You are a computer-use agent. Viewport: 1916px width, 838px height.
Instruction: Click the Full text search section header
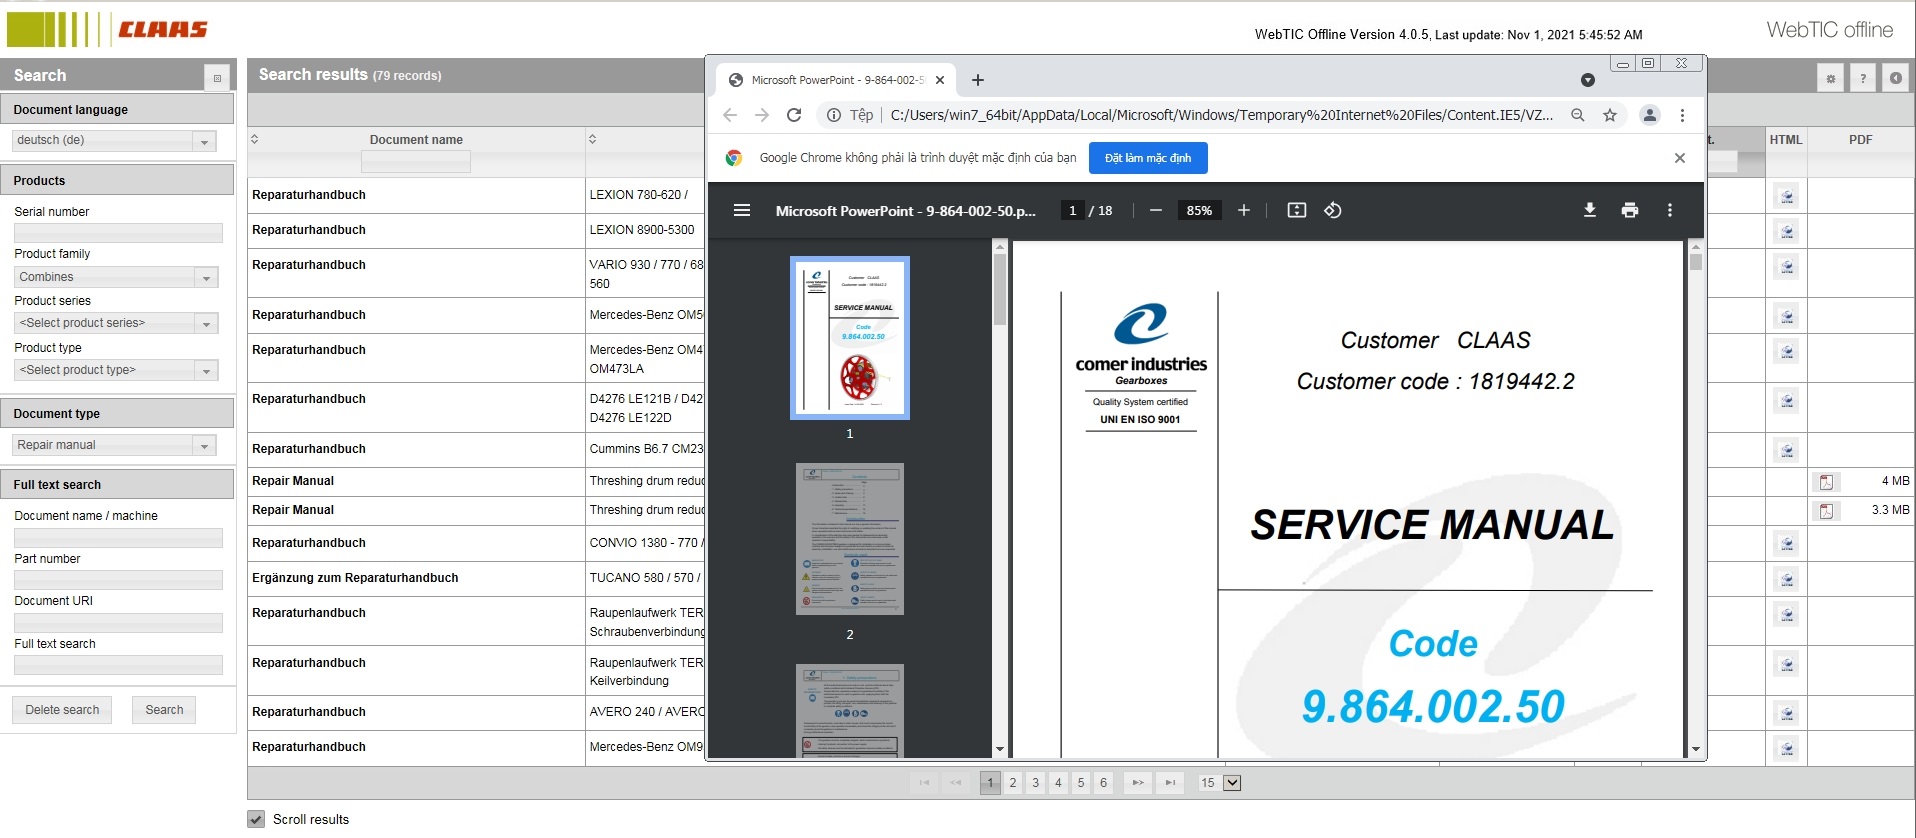coord(117,484)
